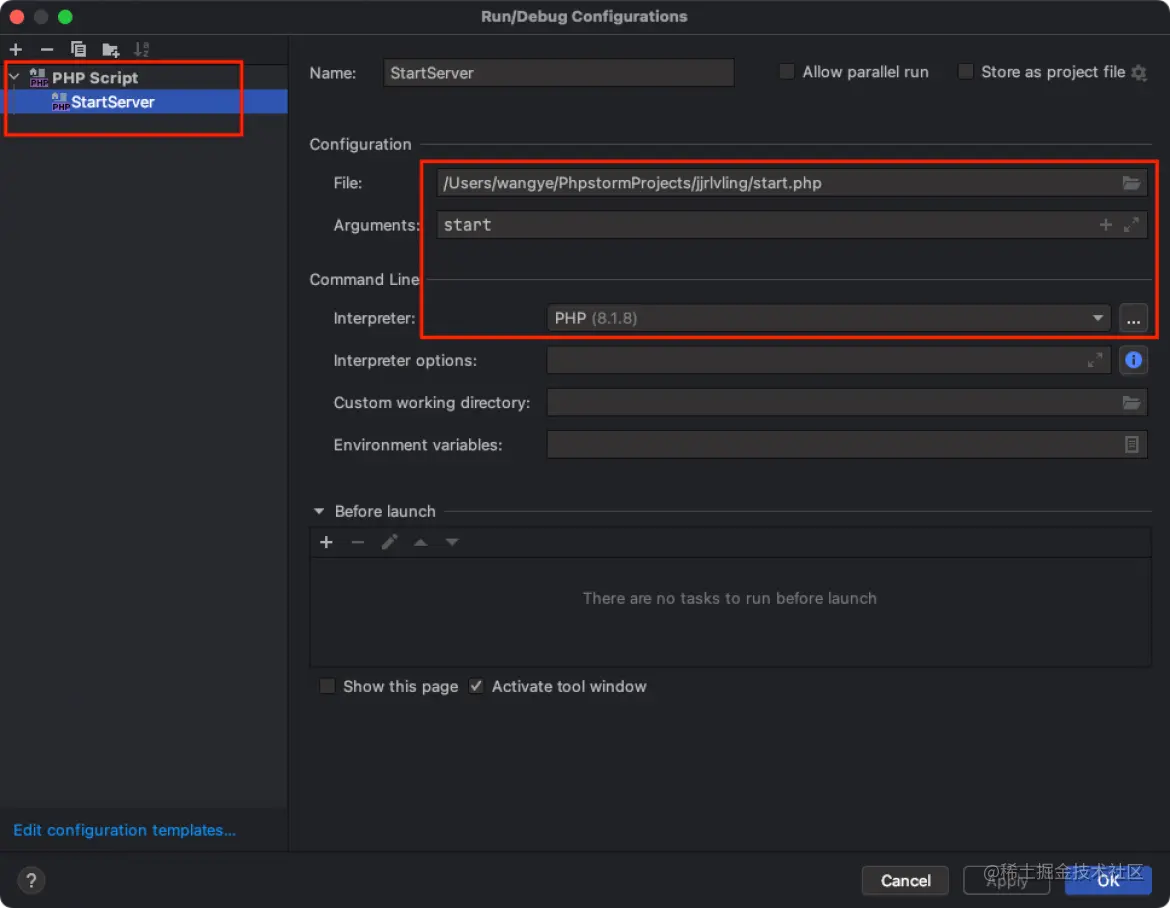
Task: Enable Allow parallel run checkbox
Action: (786, 72)
